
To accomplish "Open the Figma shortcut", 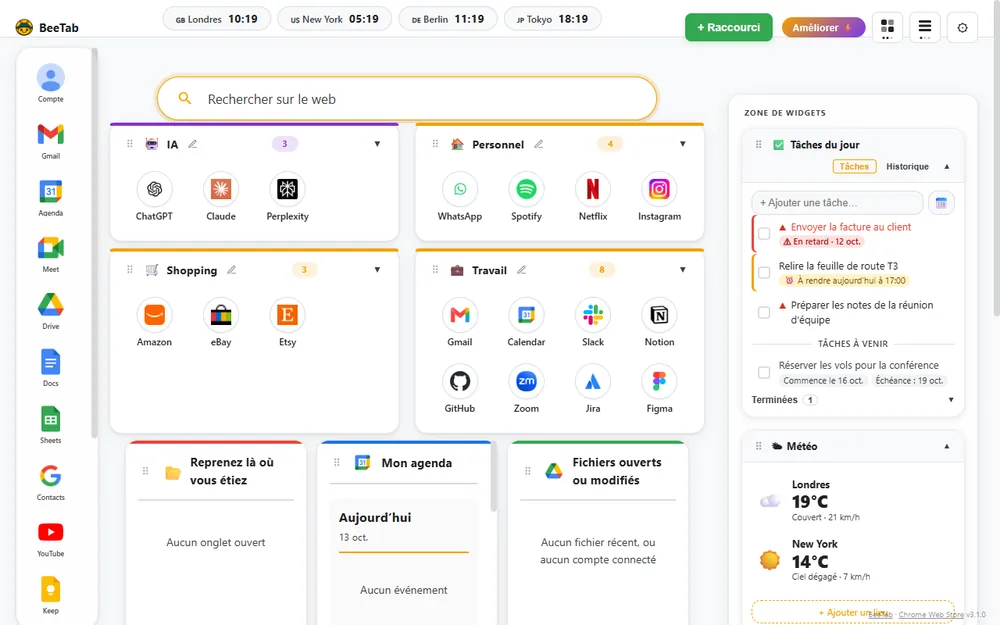I will (659, 381).
